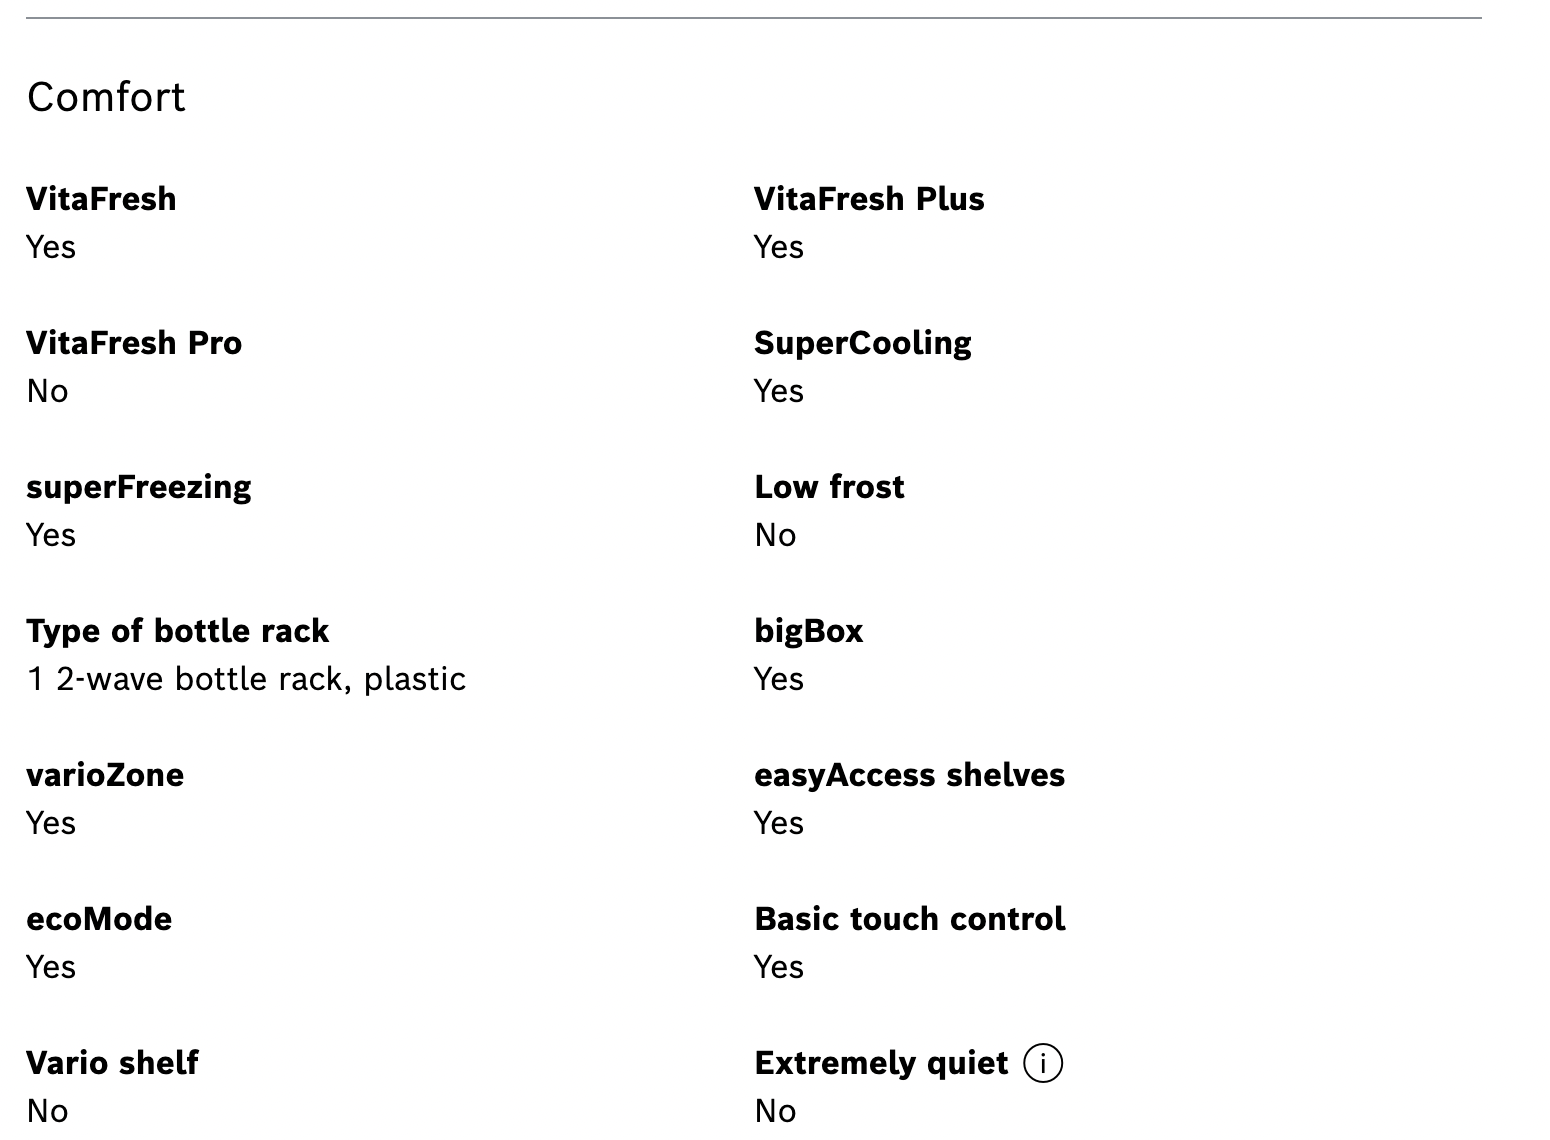Click the No value under Low frost
Screen dimensions: 1550x1140
pos(775,535)
